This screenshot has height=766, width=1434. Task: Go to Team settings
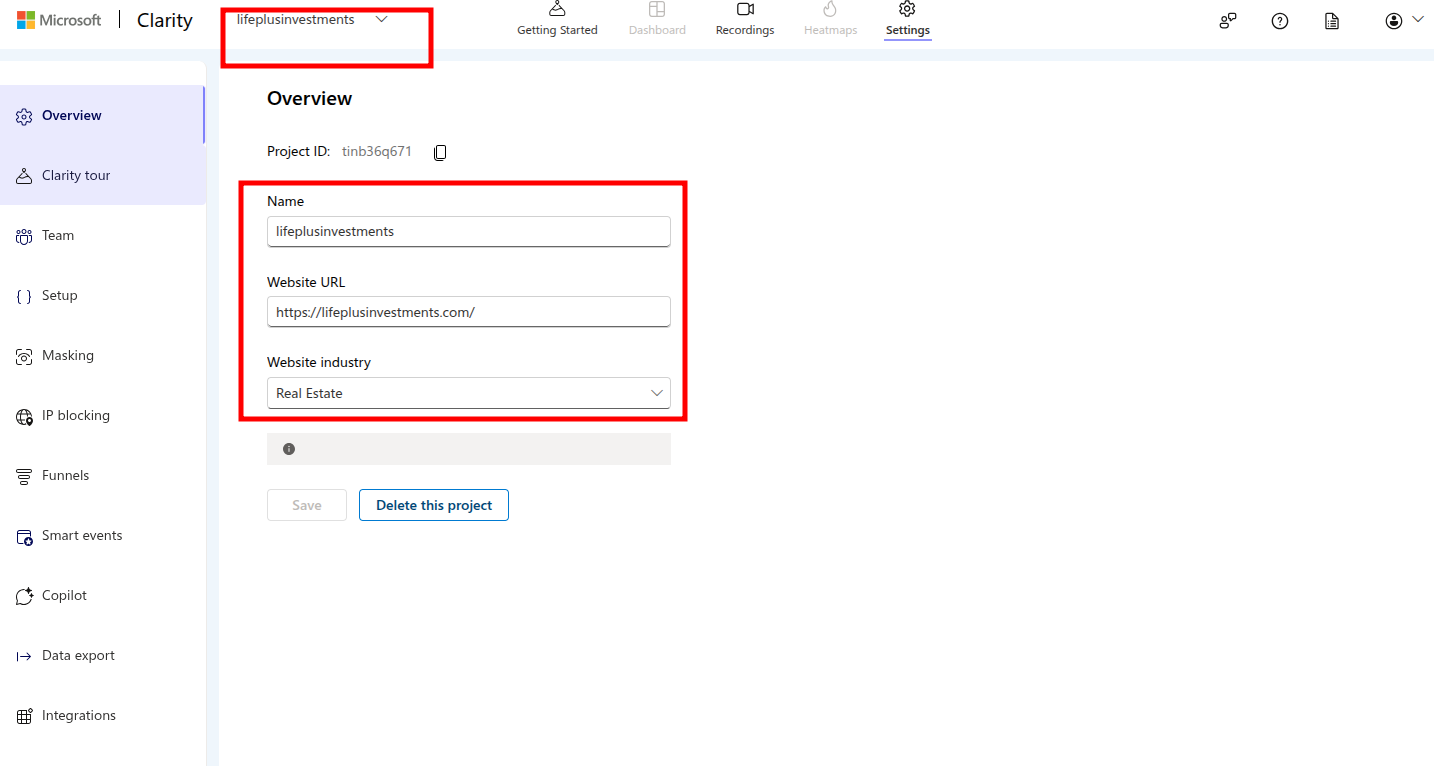coord(103,236)
